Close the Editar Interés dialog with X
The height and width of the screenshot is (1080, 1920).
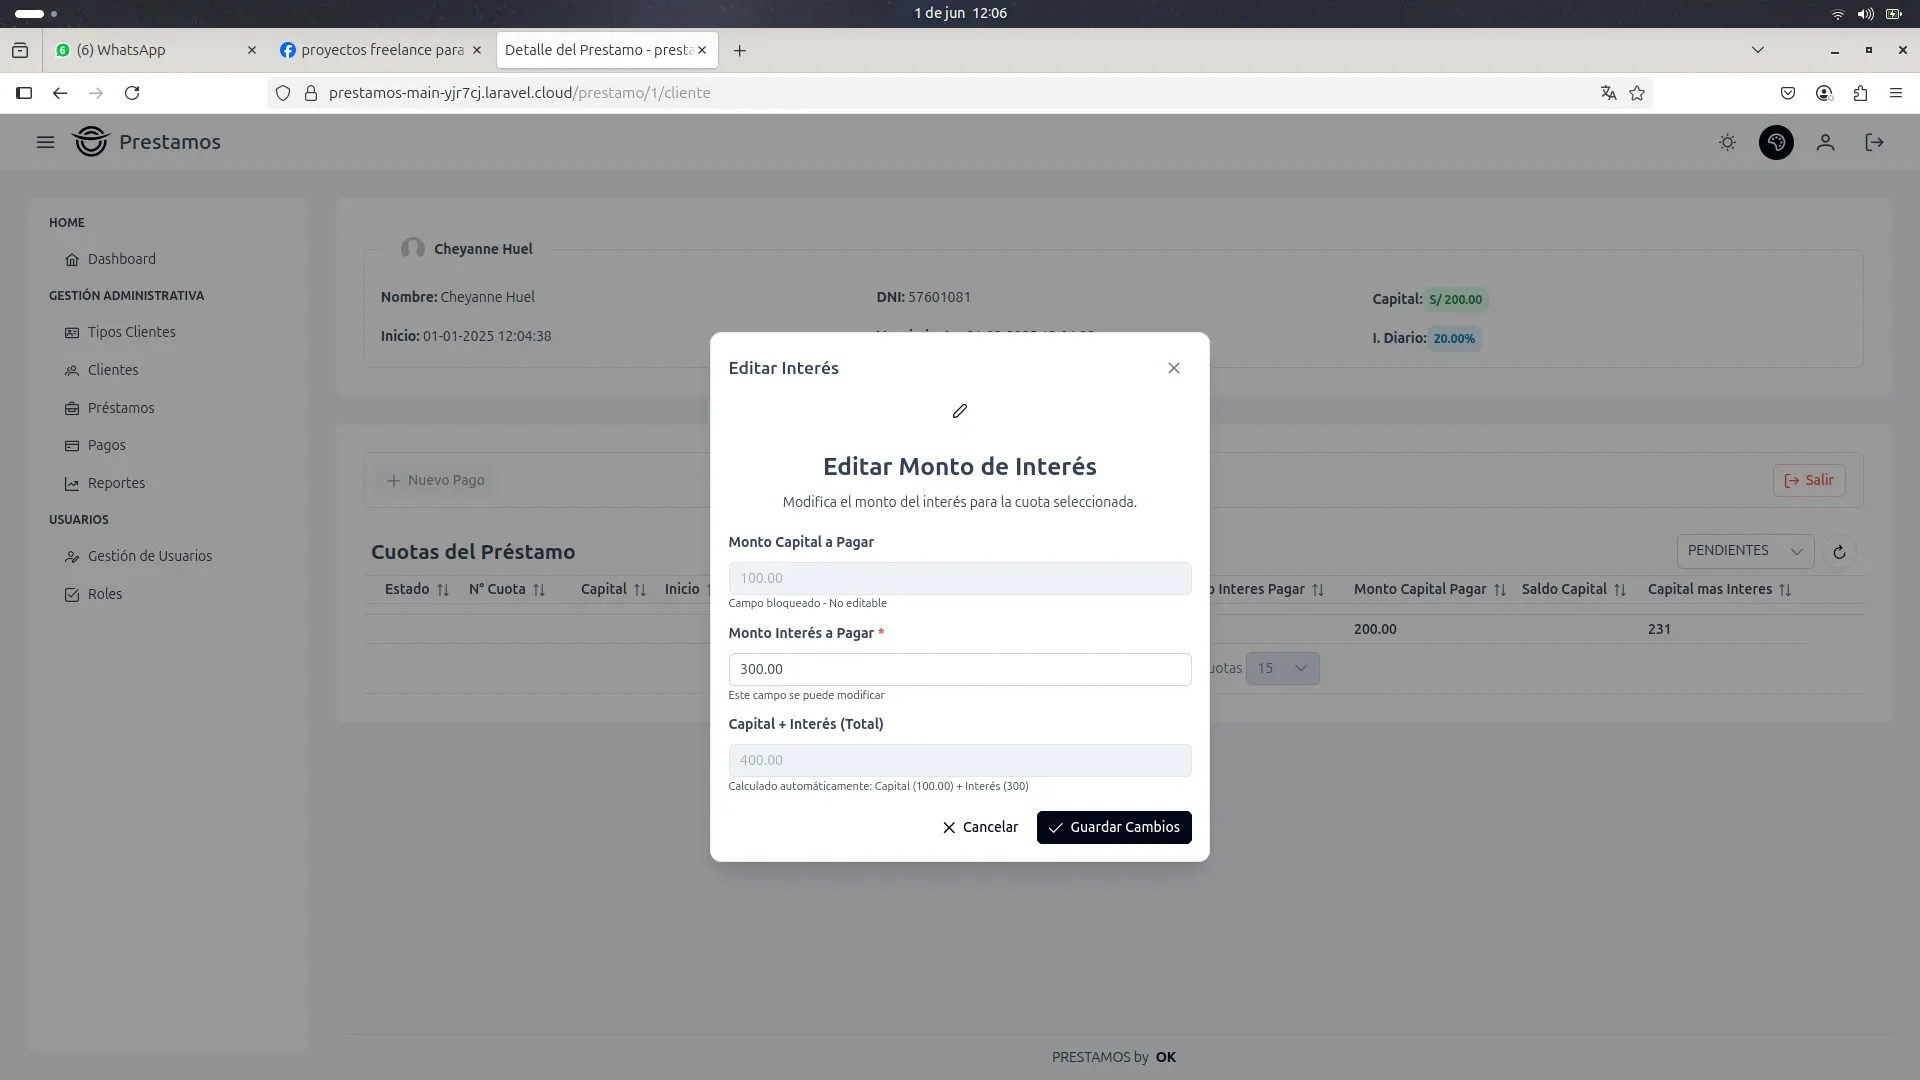1174,368
